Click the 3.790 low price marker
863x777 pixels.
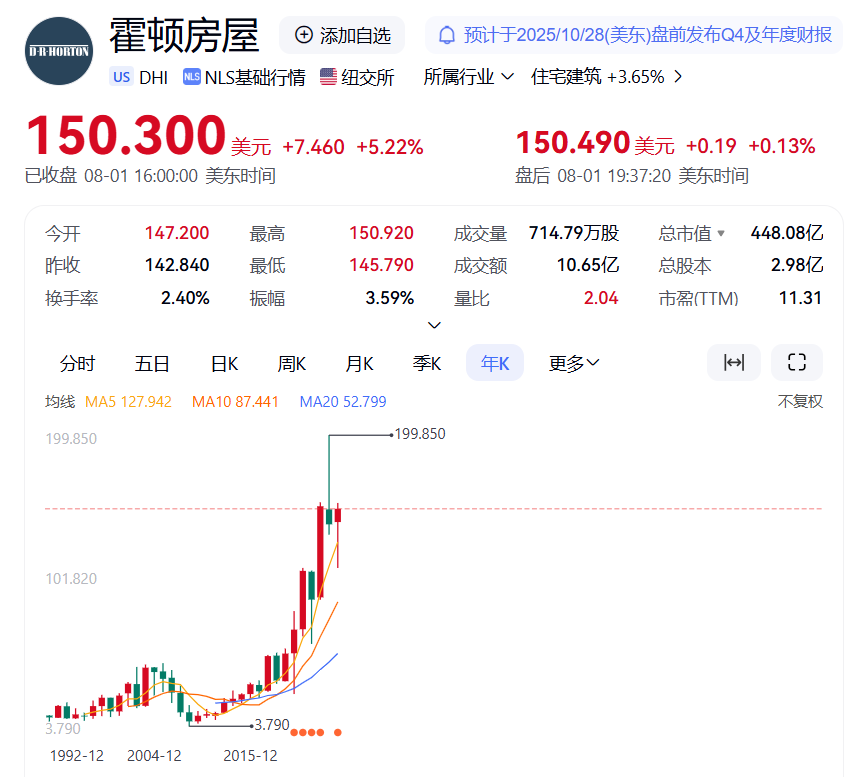click(272, 725)
